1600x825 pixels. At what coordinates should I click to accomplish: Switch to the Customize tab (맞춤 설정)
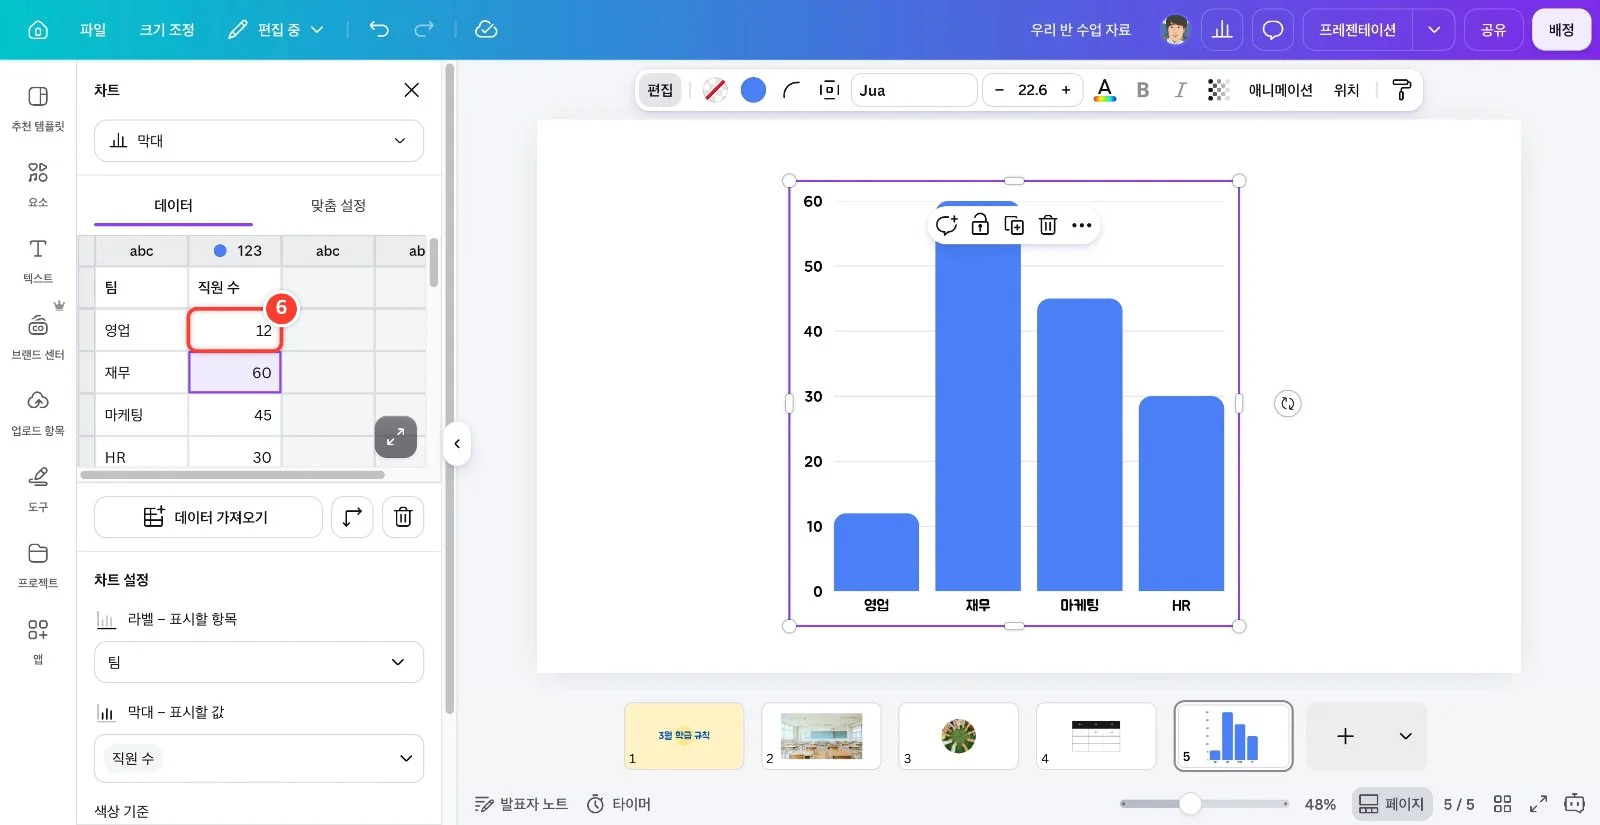pos(338,205)
